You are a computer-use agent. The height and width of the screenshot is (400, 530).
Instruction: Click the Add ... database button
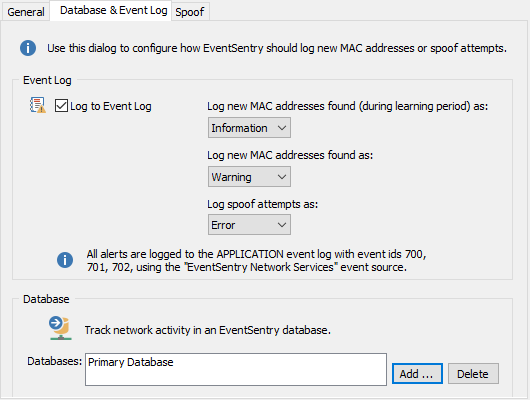[417, 374]
